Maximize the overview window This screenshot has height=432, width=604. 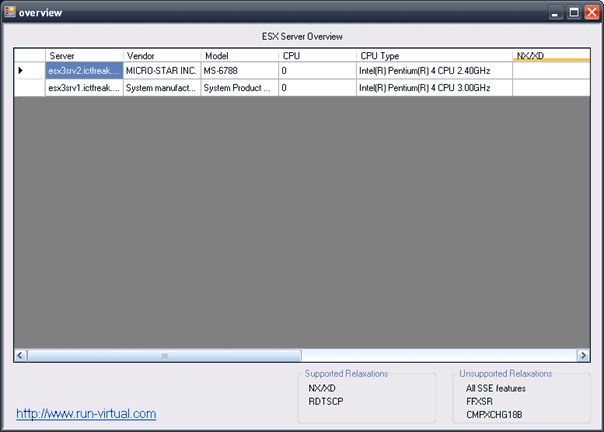coord(574,12)
